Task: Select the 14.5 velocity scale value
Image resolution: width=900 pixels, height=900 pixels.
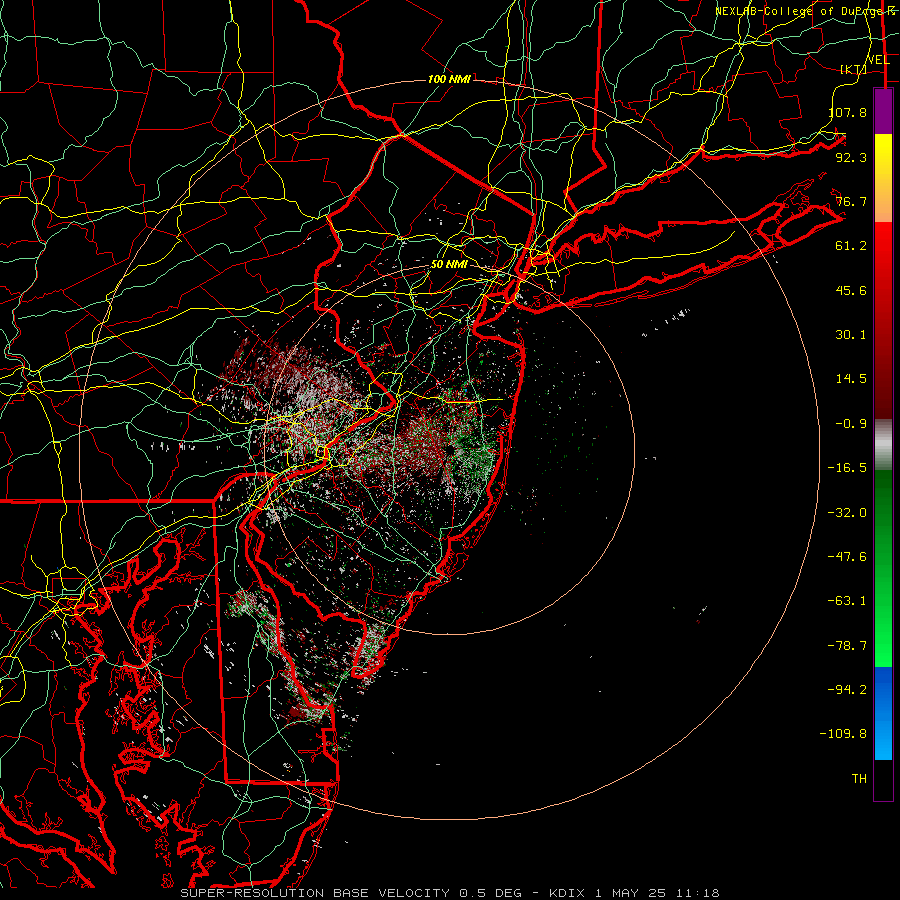Action: pyautogui.click(x=851, y=379)
